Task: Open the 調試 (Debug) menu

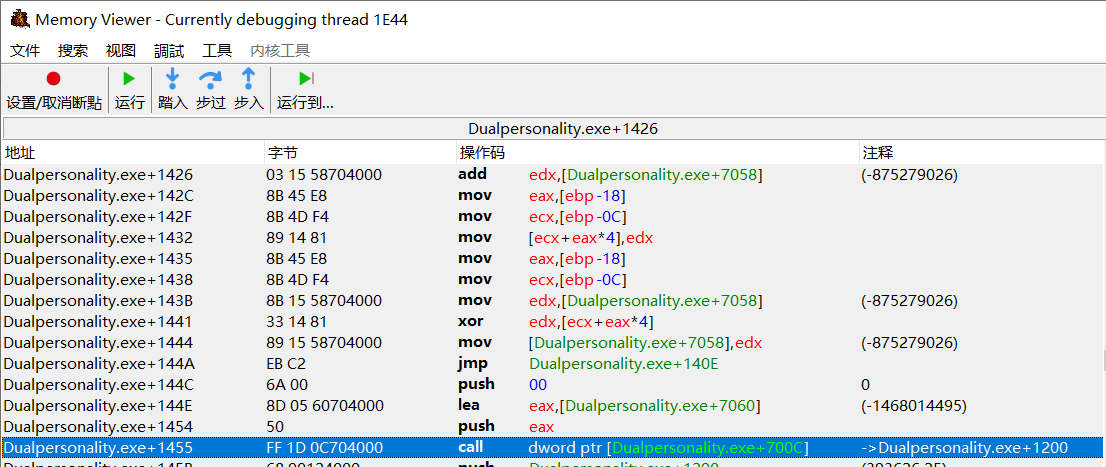Action: point(169,50)
